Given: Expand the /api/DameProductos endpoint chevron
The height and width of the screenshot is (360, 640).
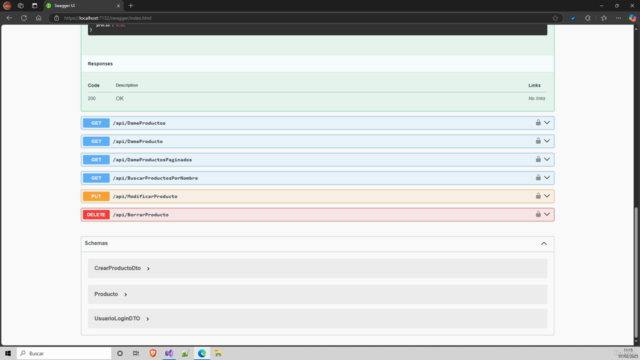Looking at the screenshot, I should (547, 122).
